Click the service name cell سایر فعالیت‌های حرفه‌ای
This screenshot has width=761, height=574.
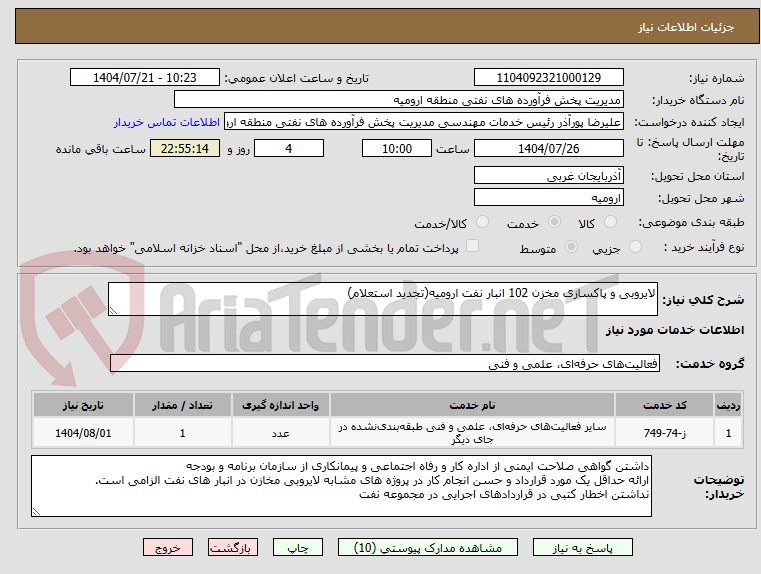click(472, 433)
